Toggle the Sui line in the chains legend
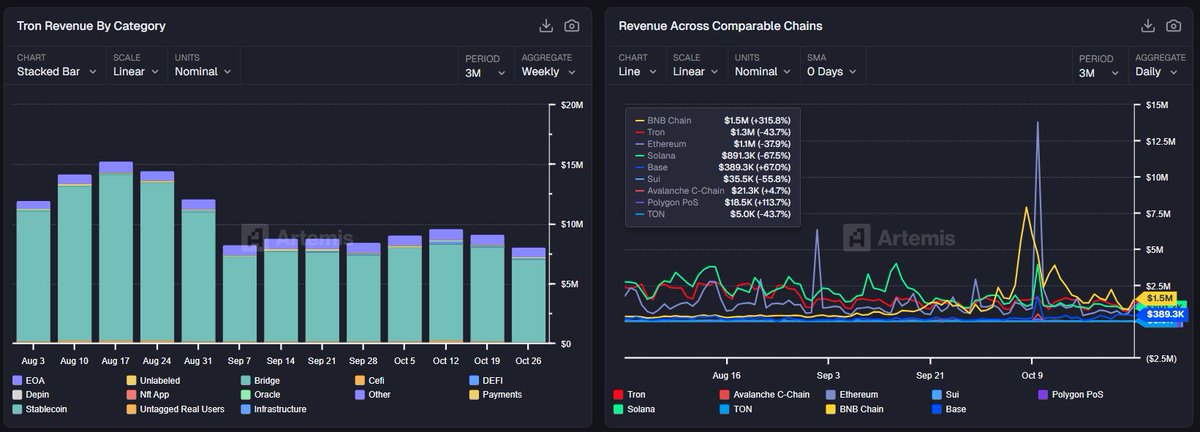Viewport: 1200px width, 432px height. pos(947,395)
